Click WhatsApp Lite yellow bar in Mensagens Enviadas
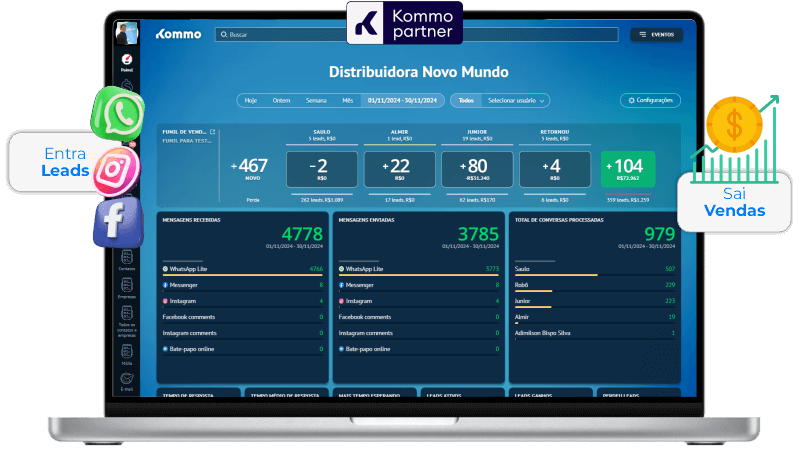 point(418,275)
